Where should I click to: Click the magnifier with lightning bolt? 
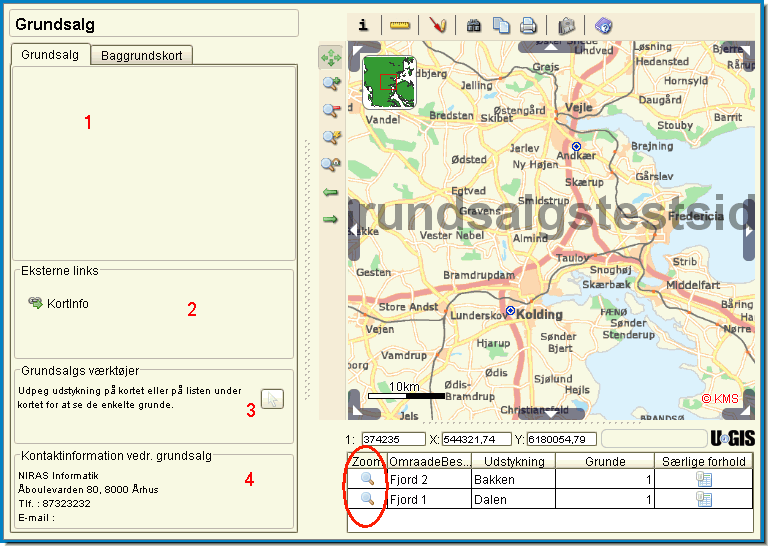coord(331,137)
